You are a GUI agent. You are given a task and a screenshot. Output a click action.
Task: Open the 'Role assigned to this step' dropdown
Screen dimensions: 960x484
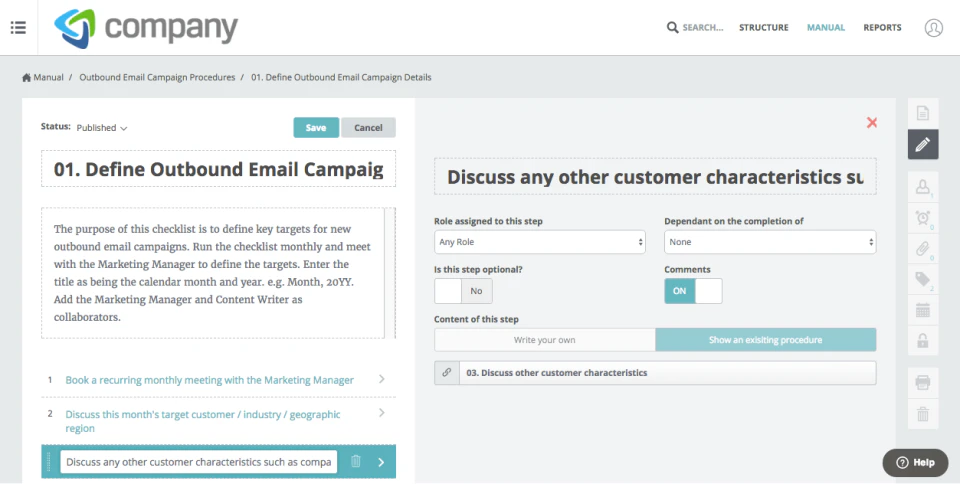coord(541,242)
